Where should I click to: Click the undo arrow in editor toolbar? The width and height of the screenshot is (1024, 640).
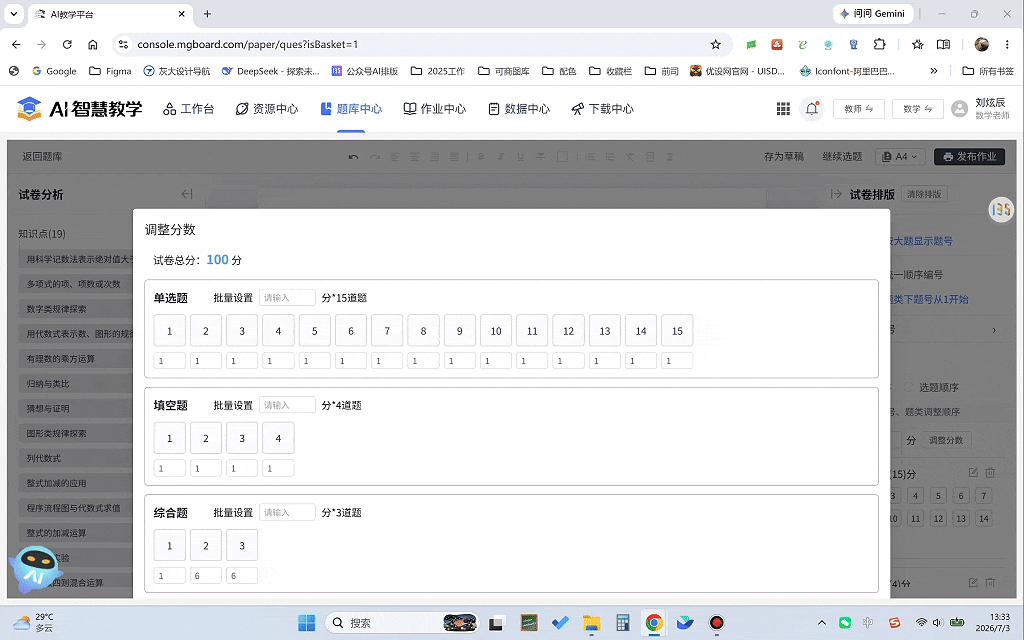[353, 157]
